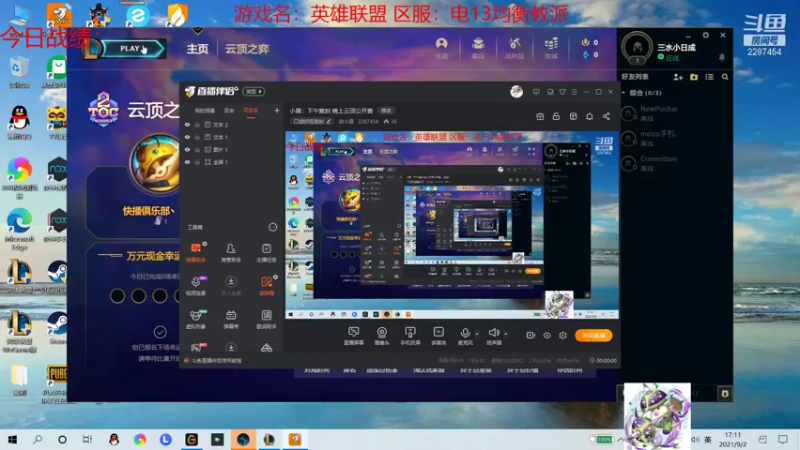Open the danmaku assistant tool (弹幕助手)

[196, 253]
